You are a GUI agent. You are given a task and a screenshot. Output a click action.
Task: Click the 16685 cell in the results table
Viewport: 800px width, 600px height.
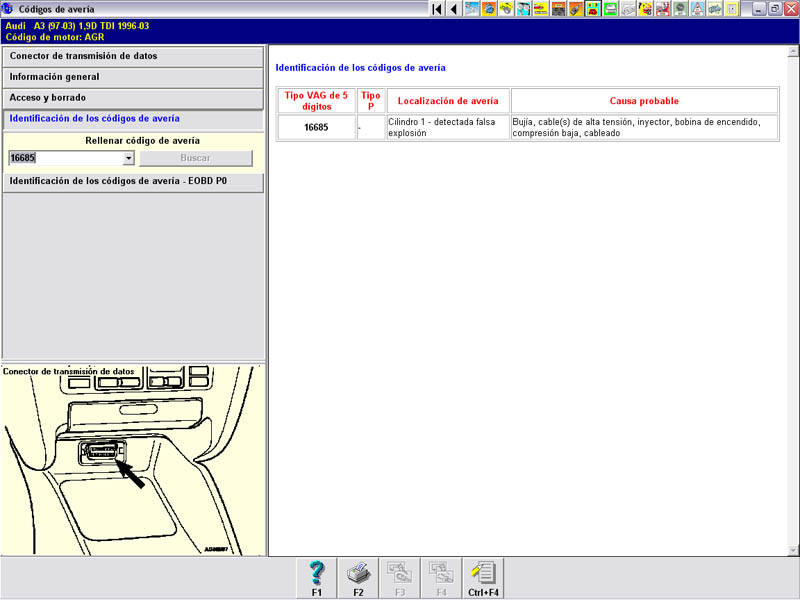pos(316,127)
